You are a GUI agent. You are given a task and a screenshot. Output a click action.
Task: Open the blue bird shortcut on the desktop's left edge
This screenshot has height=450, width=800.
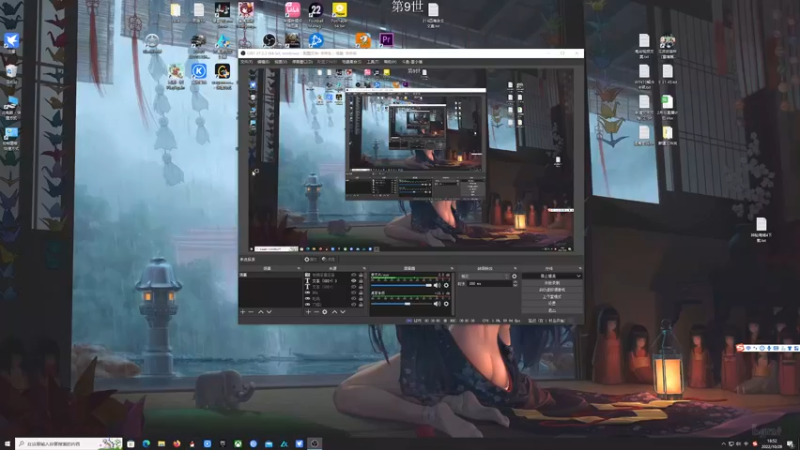coord(11,40)
